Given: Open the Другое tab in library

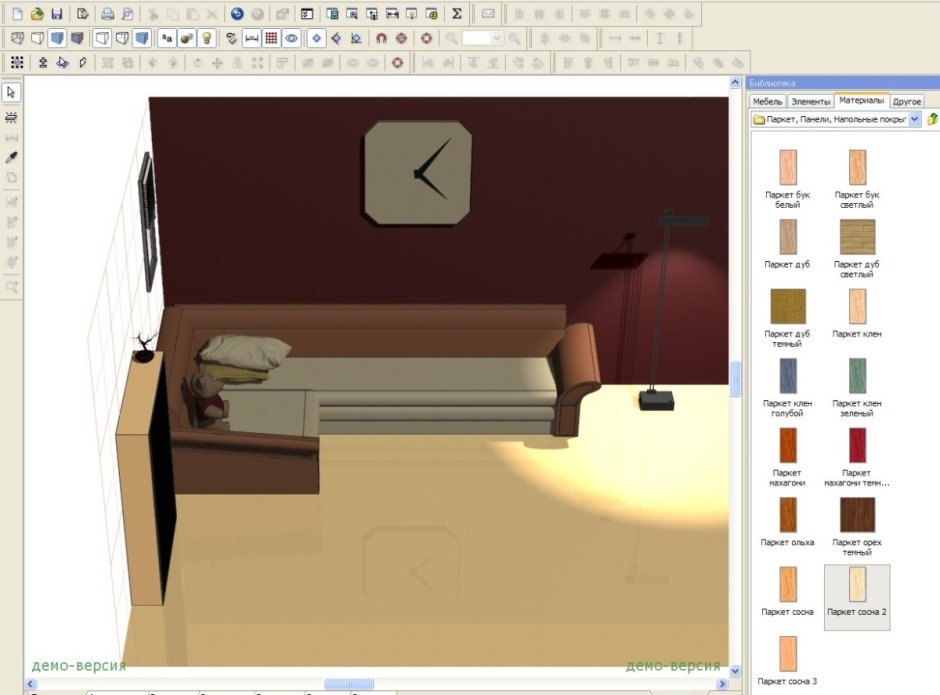Looking at the screenshot, I should tap(907, 101).
